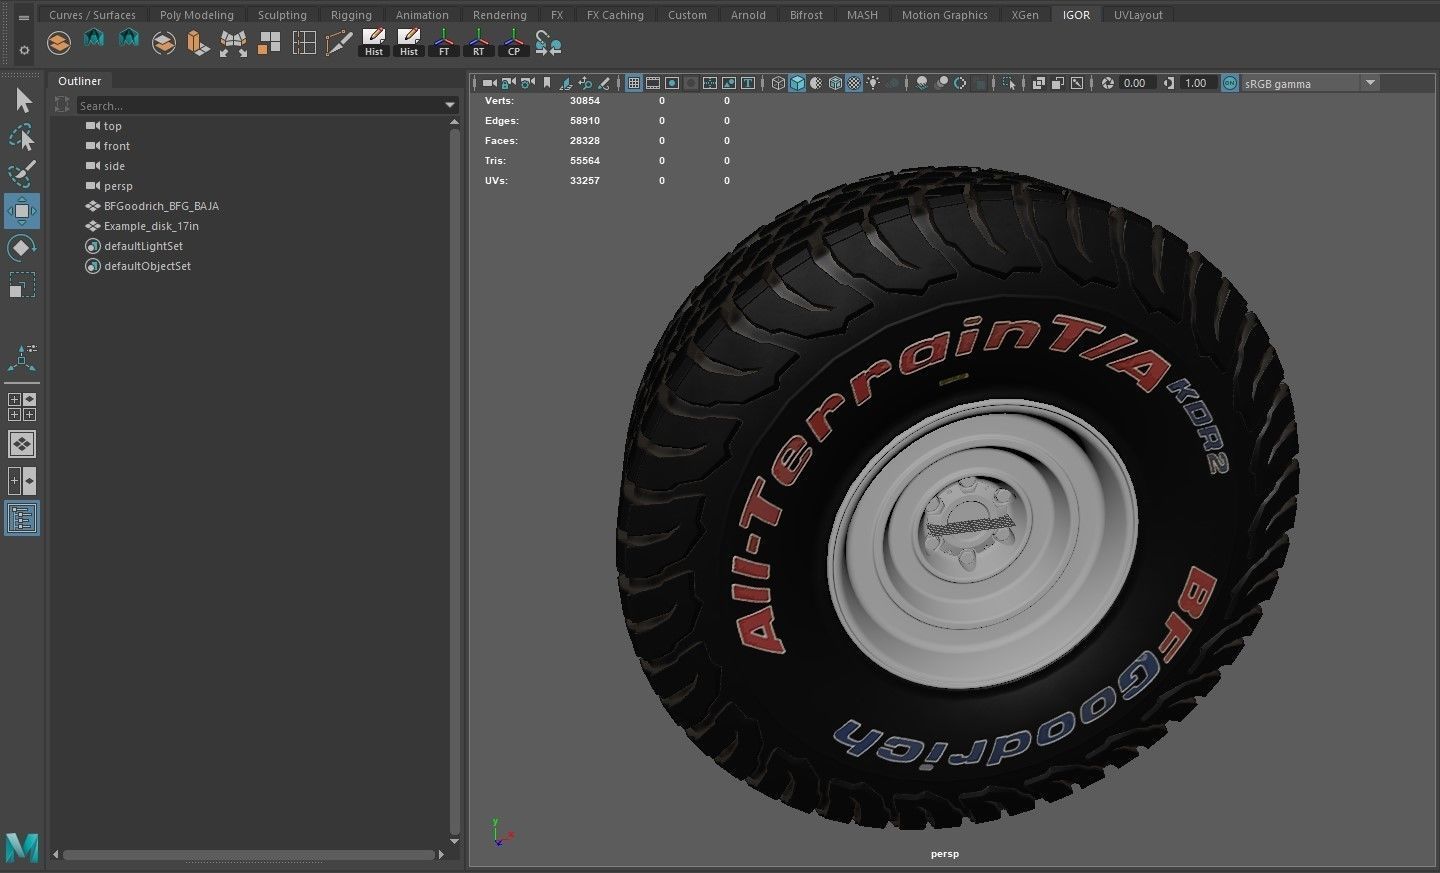
Task: Click the gamma contrast icon
Action: coord(1168,83)
